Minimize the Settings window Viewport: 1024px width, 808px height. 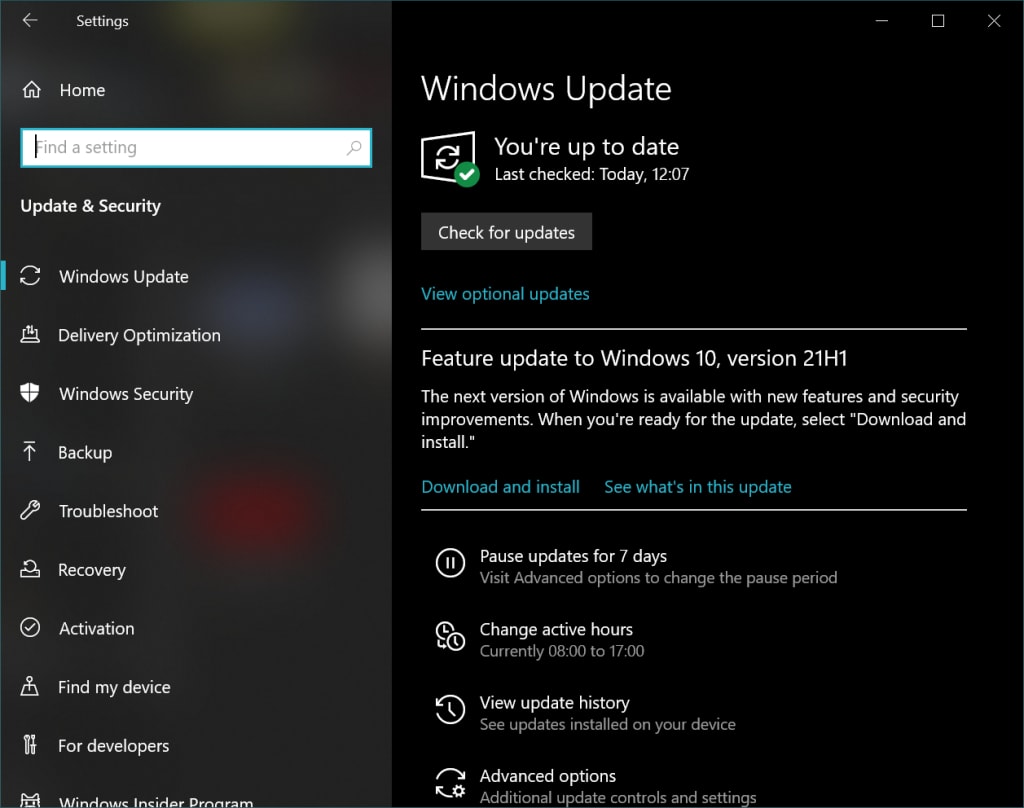click(882, 20)
